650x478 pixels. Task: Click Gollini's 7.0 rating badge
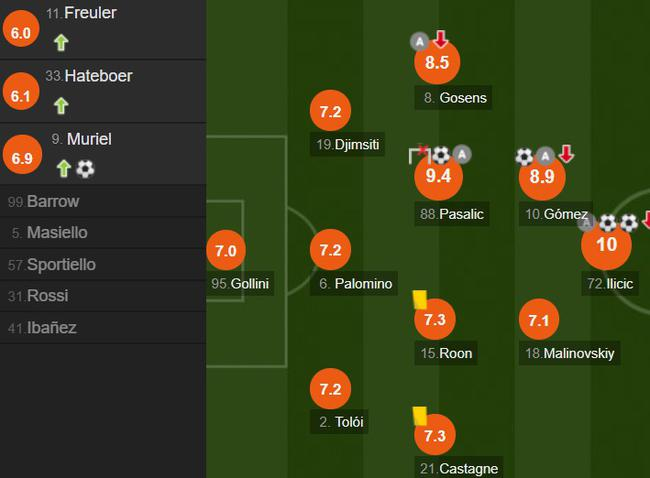click(225, 252)
